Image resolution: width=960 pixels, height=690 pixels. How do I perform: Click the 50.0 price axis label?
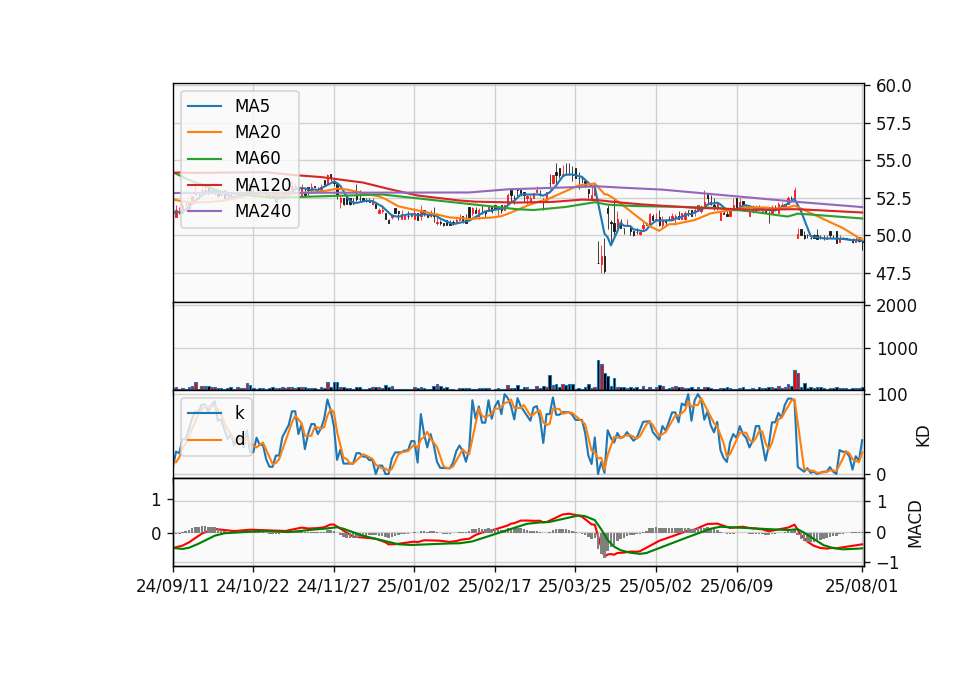(893, 236)
